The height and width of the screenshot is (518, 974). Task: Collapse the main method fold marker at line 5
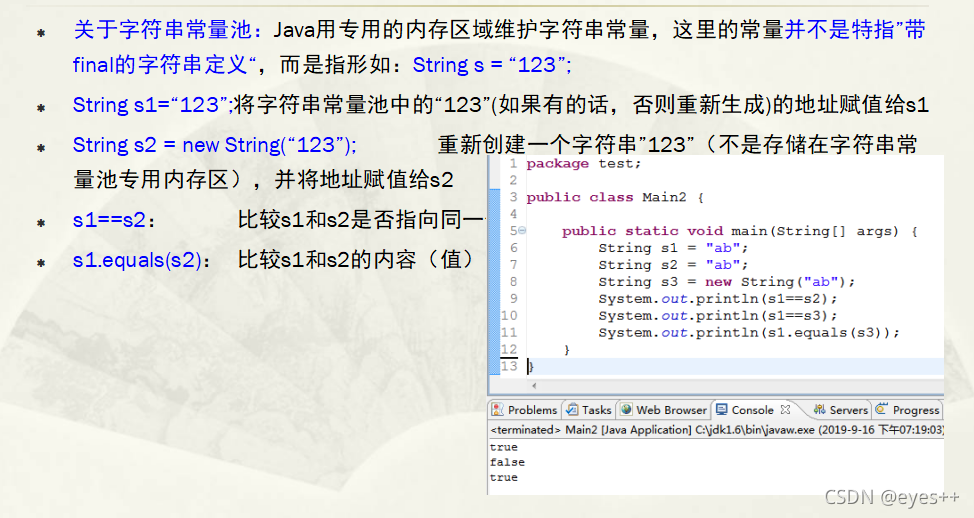(x=522, y=230)
